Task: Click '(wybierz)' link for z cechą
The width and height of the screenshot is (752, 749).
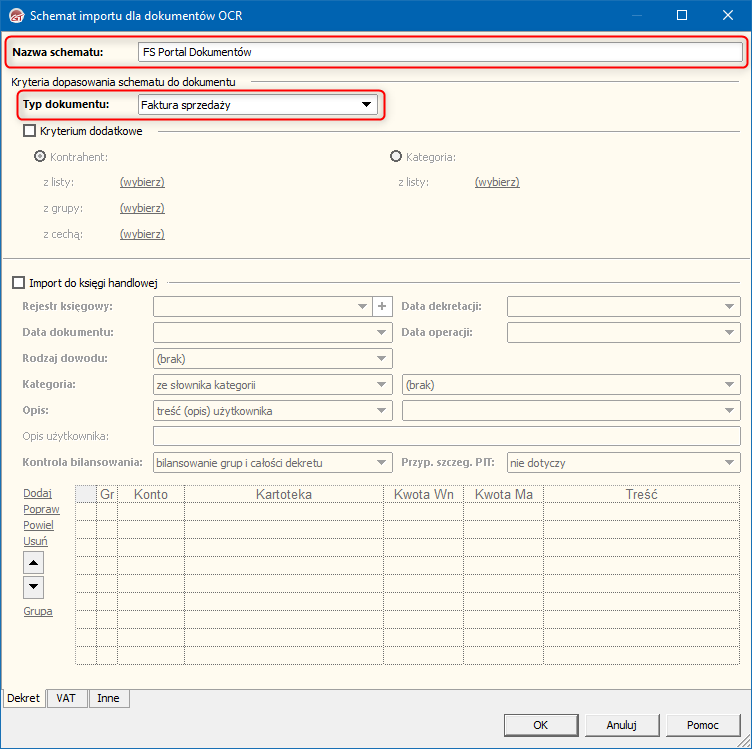Action: [x=142, y=234]
